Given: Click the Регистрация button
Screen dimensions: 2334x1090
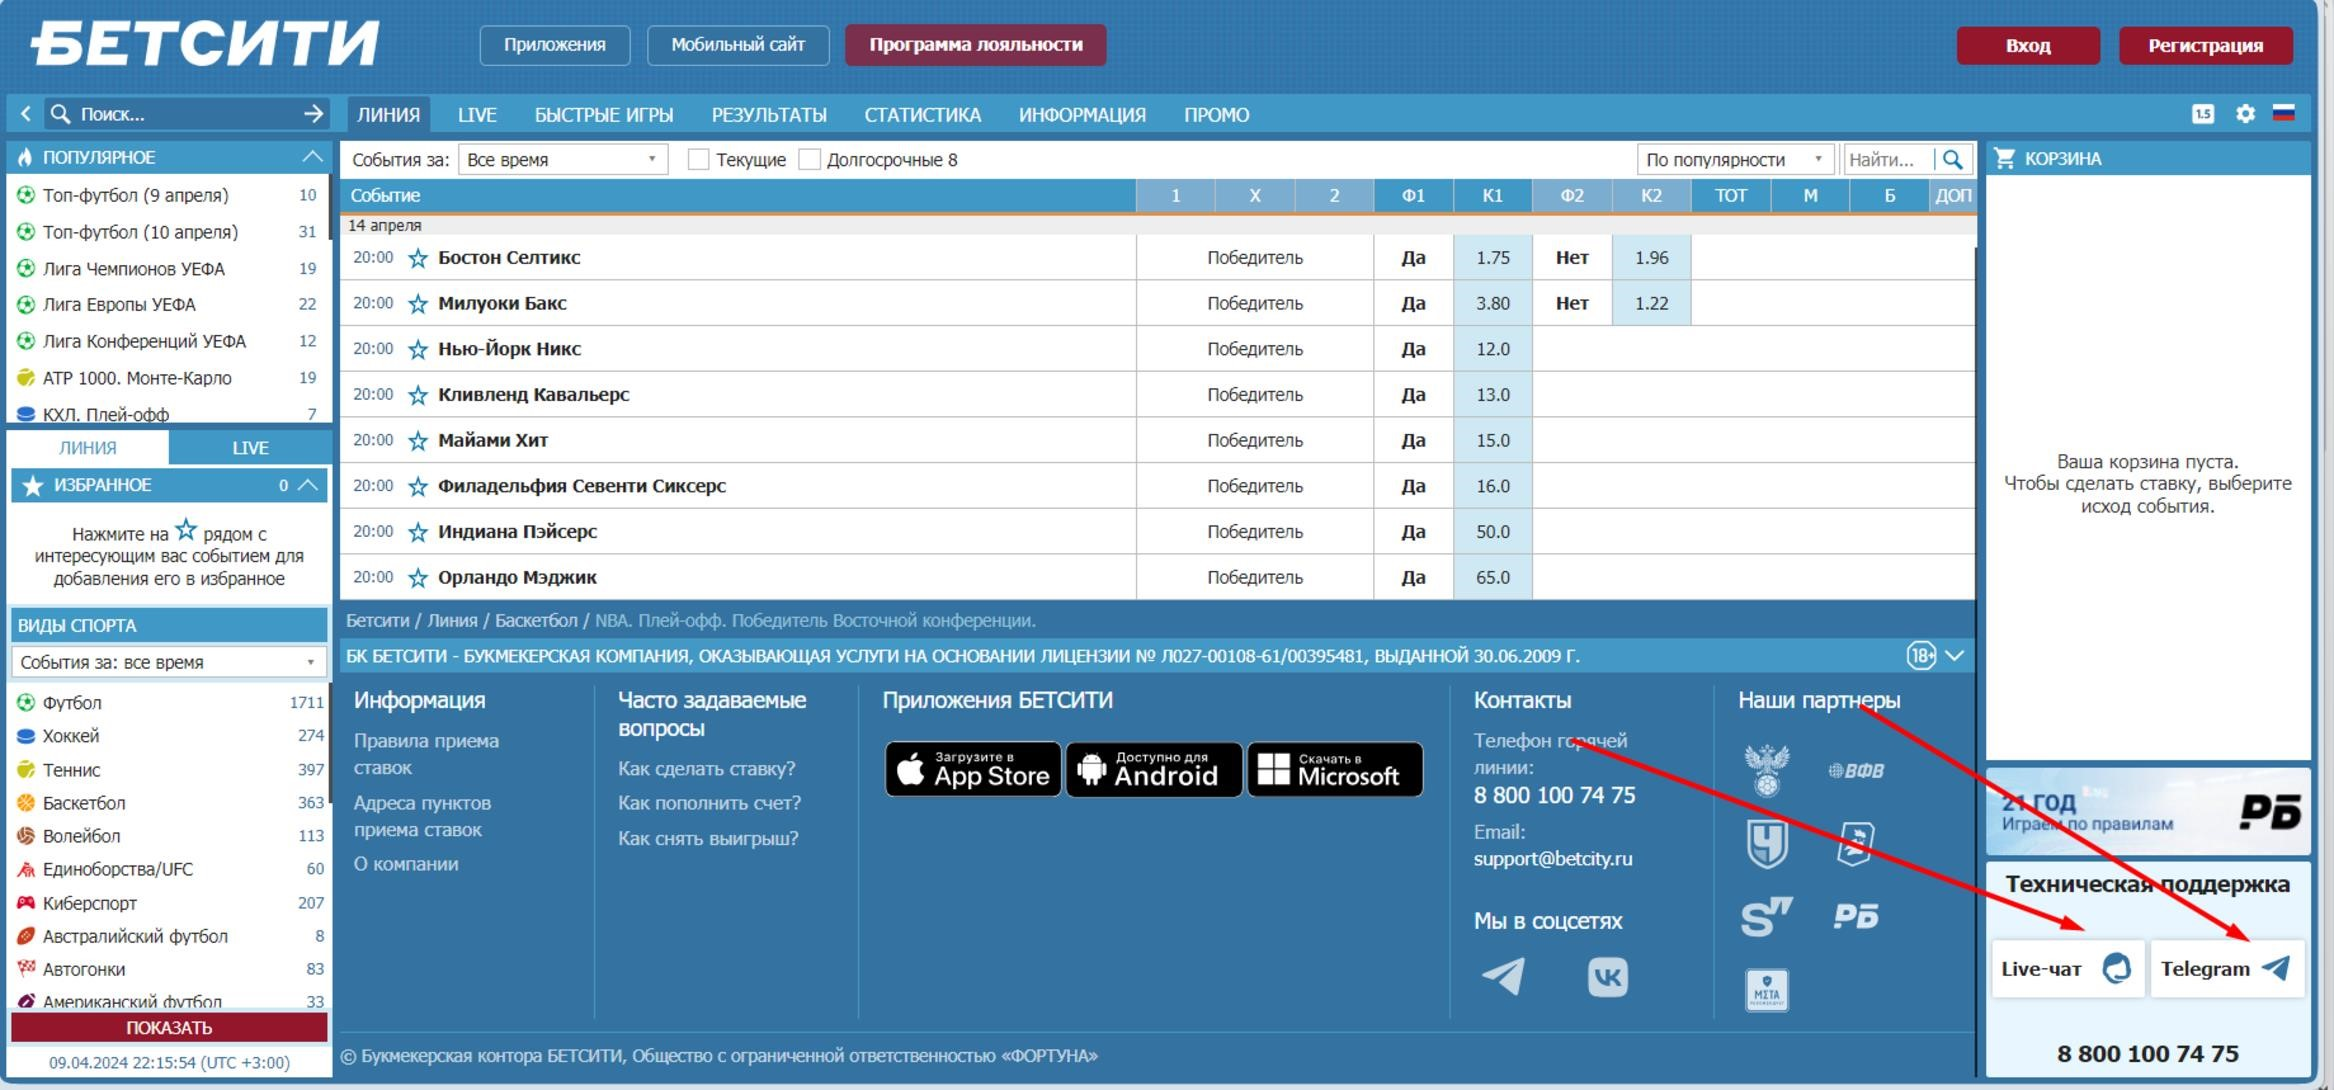Looking at the screenshot, I should click(2205, 46).
